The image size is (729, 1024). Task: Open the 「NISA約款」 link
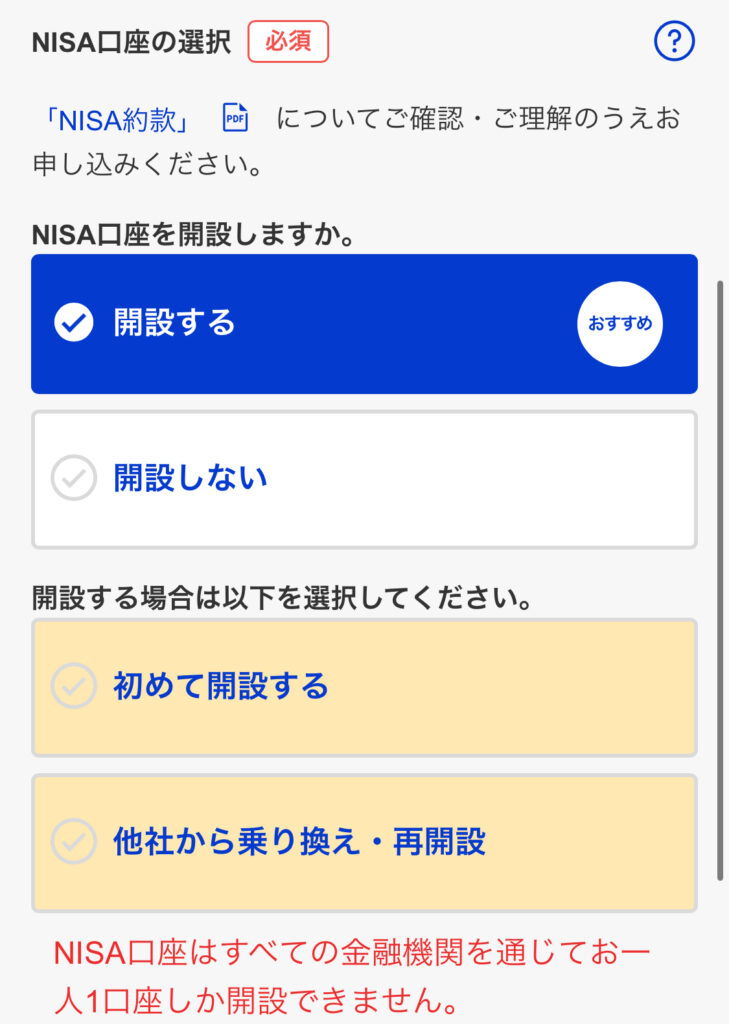click(x=119, y=119)
